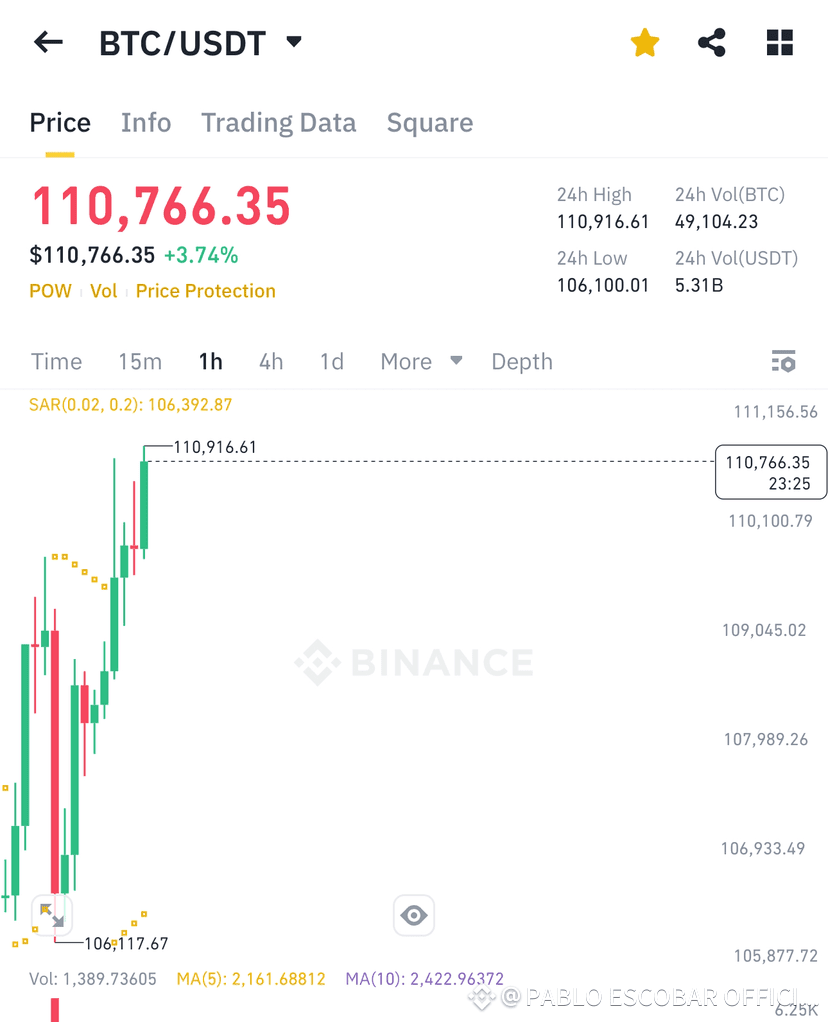The image size is (828, 1022).
Task: Tap the POW tag
Action: (x=50, y=291)
